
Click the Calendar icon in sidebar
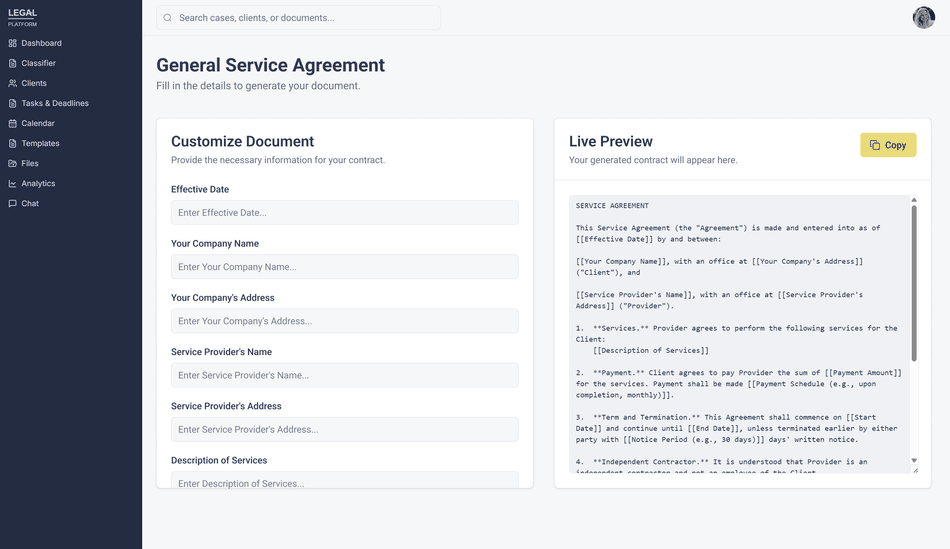pyautogui.click(x=13, y=123)
